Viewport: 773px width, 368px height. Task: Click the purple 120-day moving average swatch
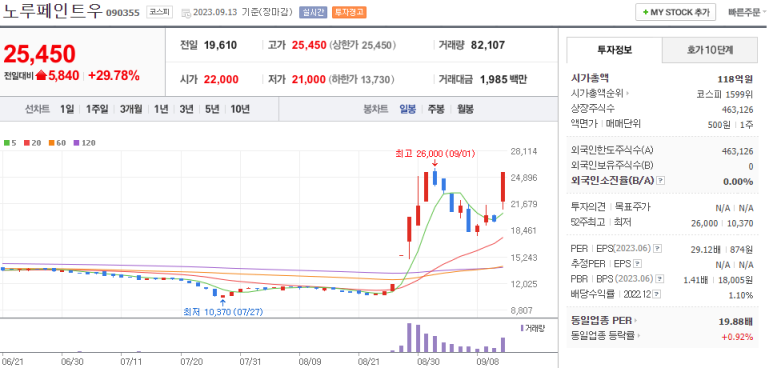[x=76, y=143]
